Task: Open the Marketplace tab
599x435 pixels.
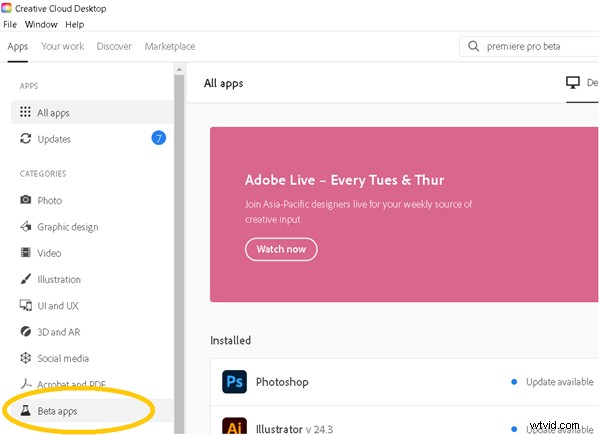Action: click(x=170, y=46)
